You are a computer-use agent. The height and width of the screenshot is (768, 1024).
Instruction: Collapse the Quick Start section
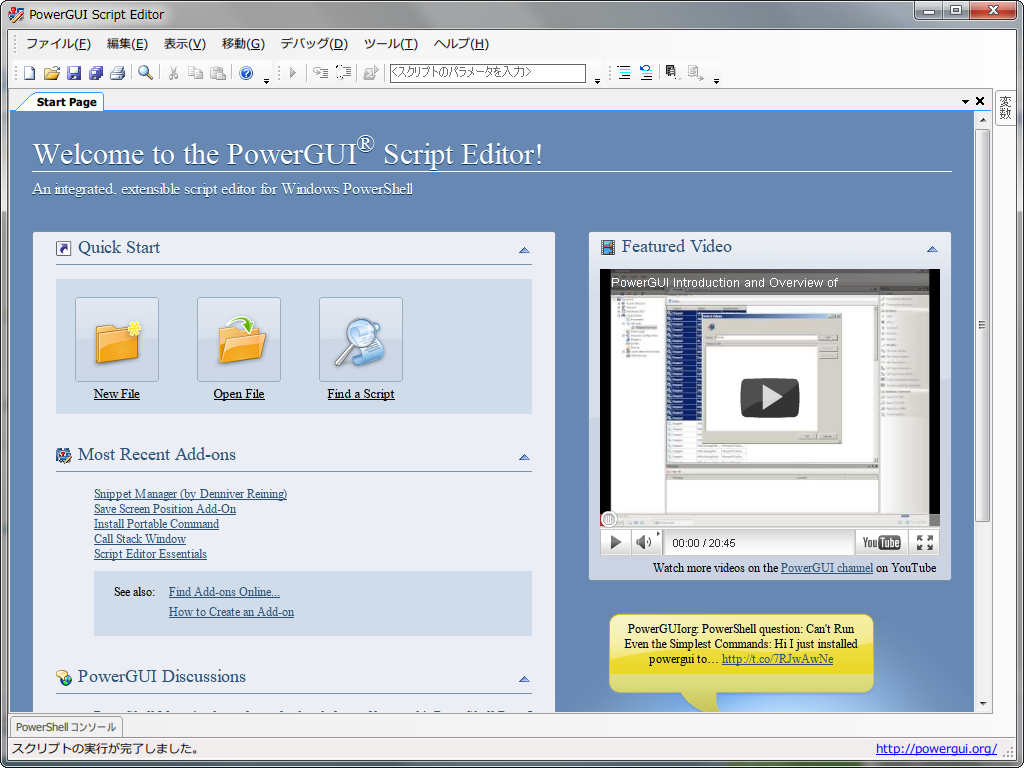524,250
